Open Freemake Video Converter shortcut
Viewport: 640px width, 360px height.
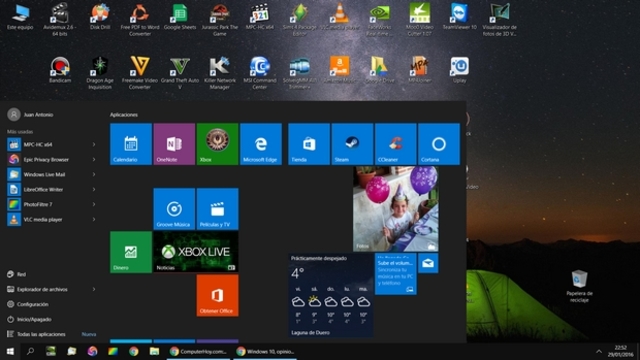[x=140, y=73]
